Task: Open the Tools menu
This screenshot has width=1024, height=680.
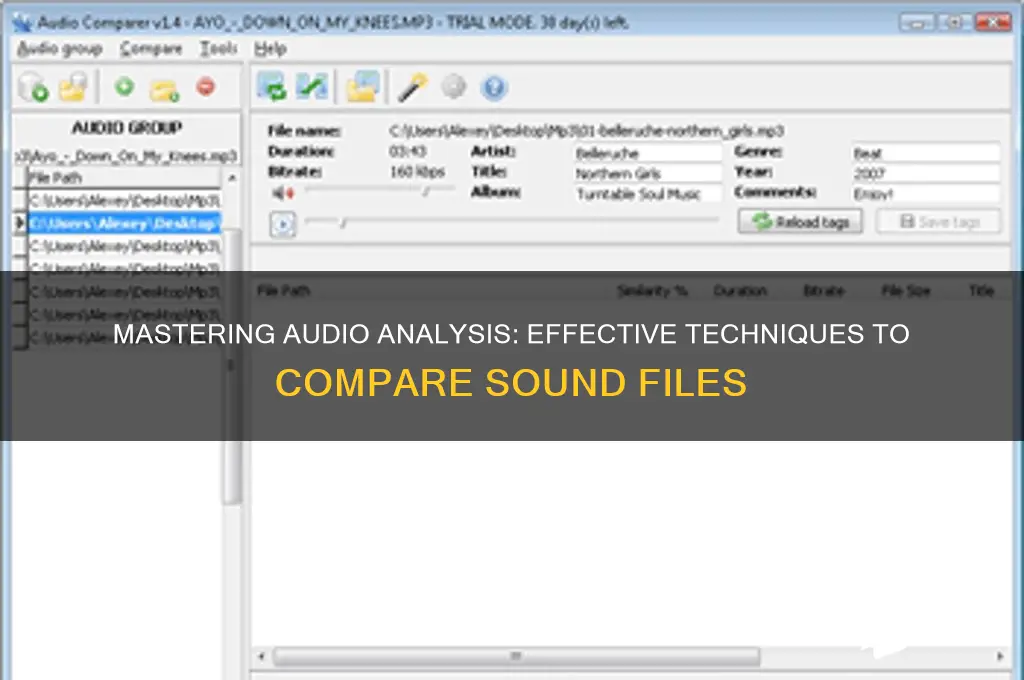Action: [218, 48]
